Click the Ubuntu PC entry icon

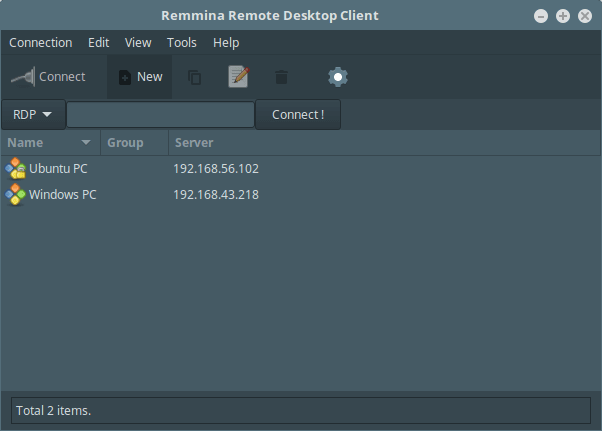(x=16, y=168)
